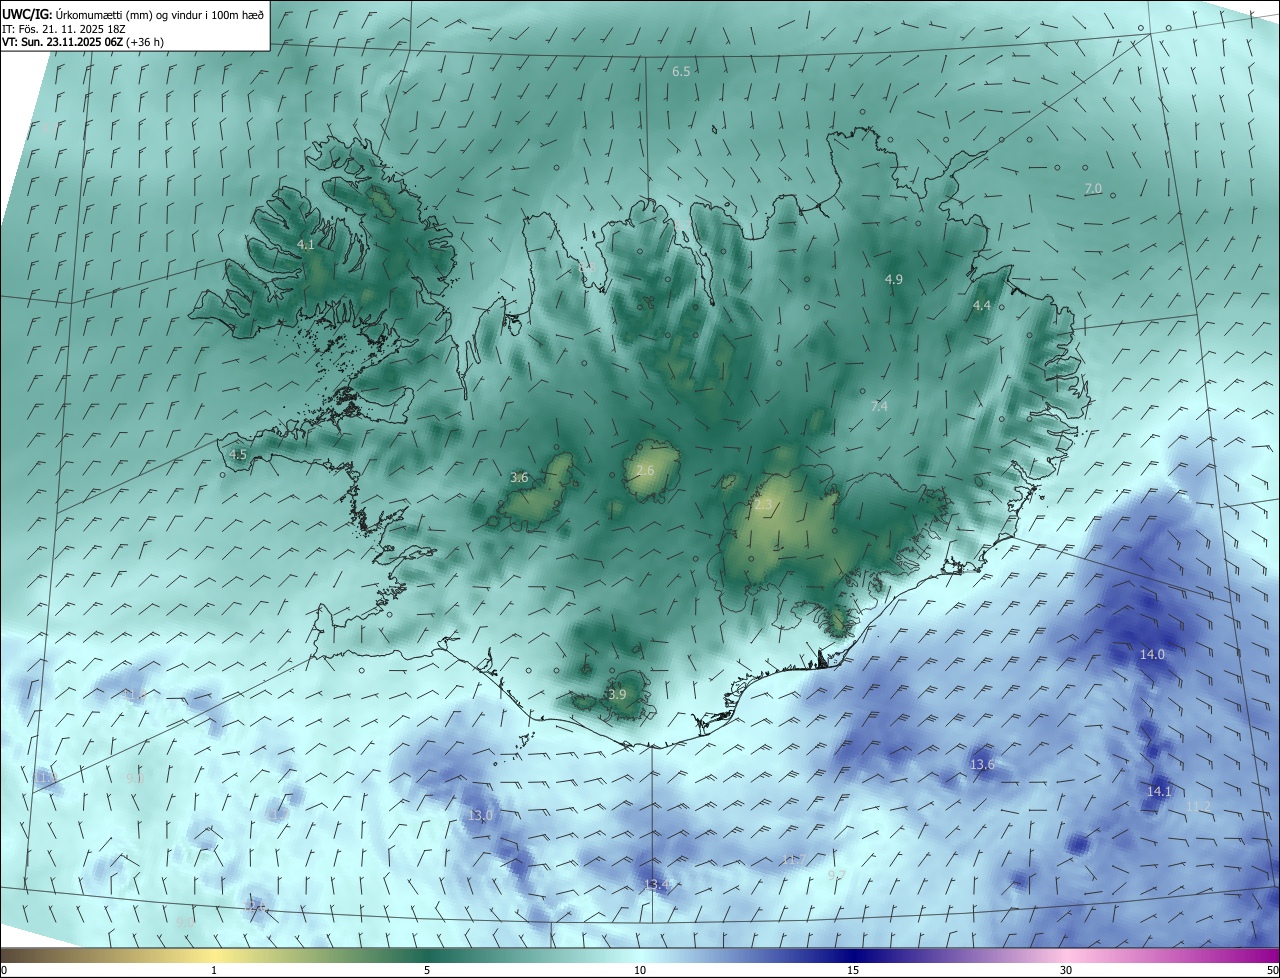The image size is (1280, 978).
Task: Click the 7.4 value label
Action: tap(879, 406)
